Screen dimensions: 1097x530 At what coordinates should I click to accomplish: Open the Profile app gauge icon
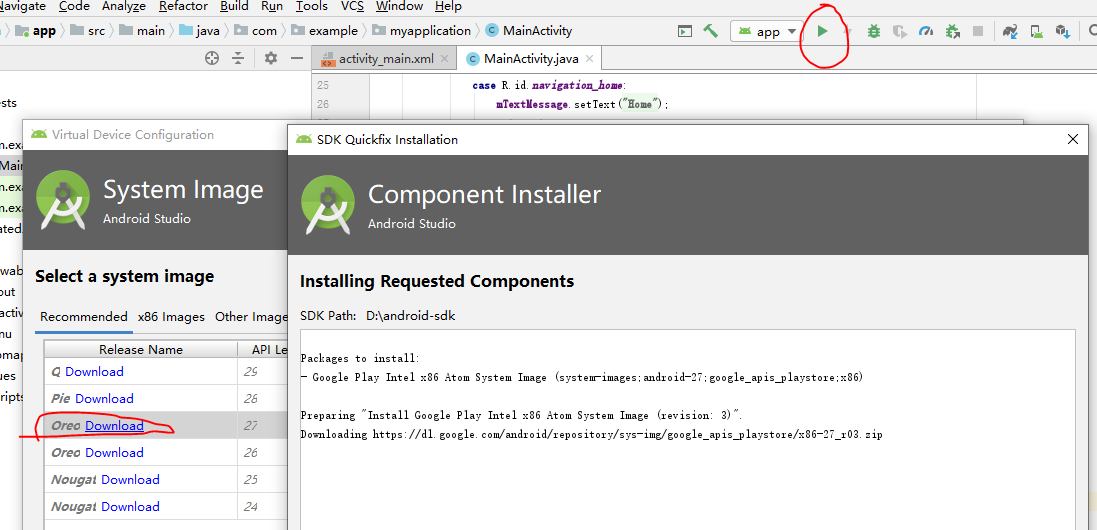click(x=926, y=31)
